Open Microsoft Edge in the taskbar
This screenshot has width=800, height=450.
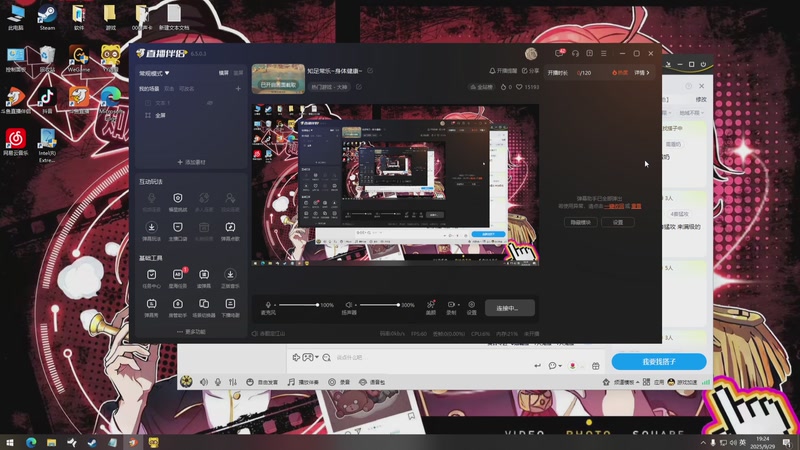click(x=31, y=442)
